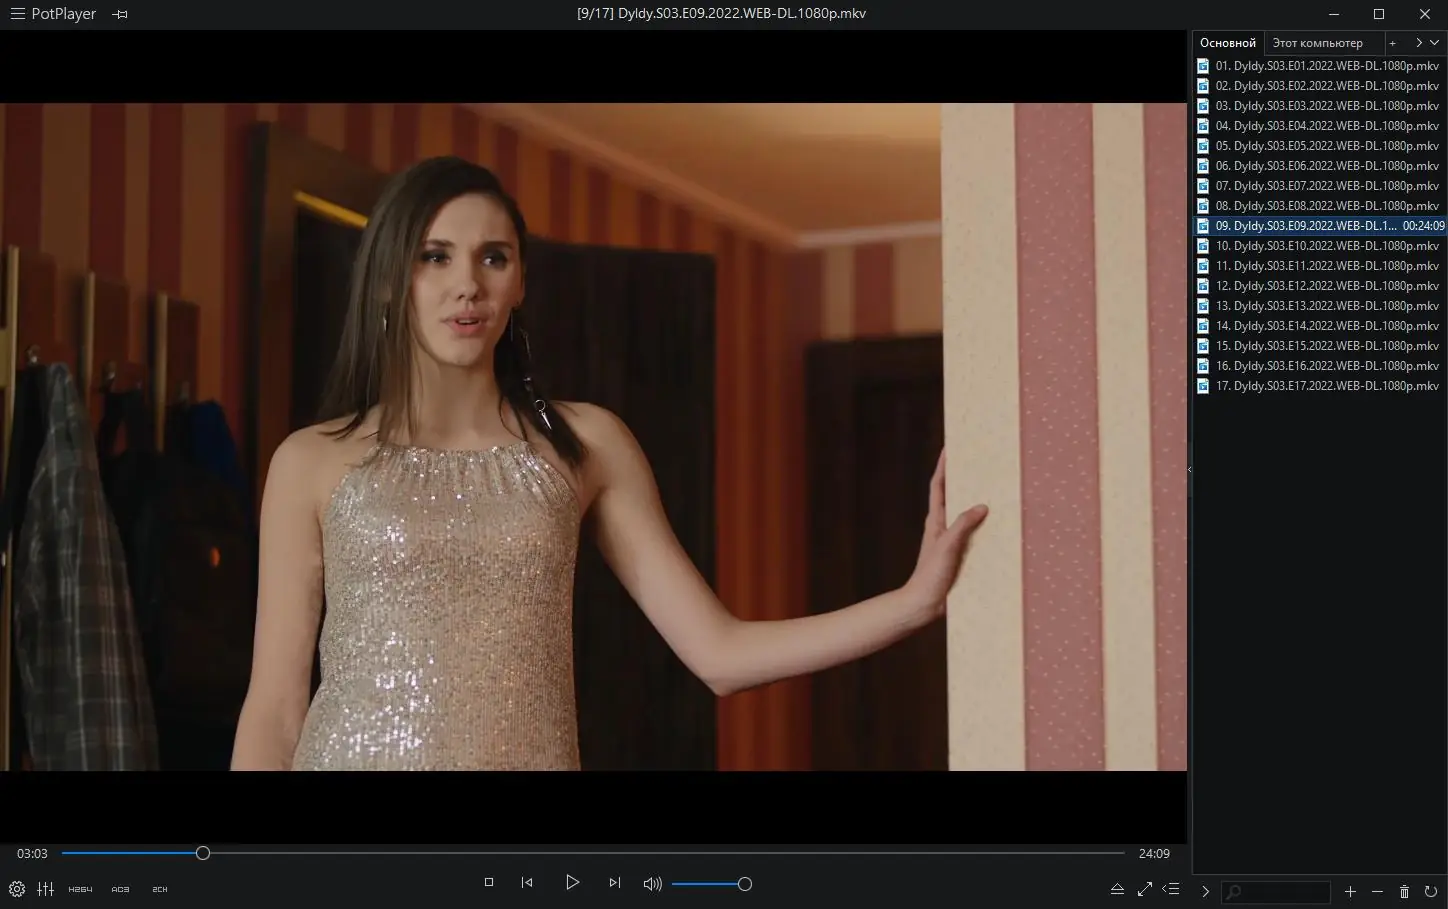Click the volume slider handle
The image size is (1448, 909).
(x=744, y=884)
